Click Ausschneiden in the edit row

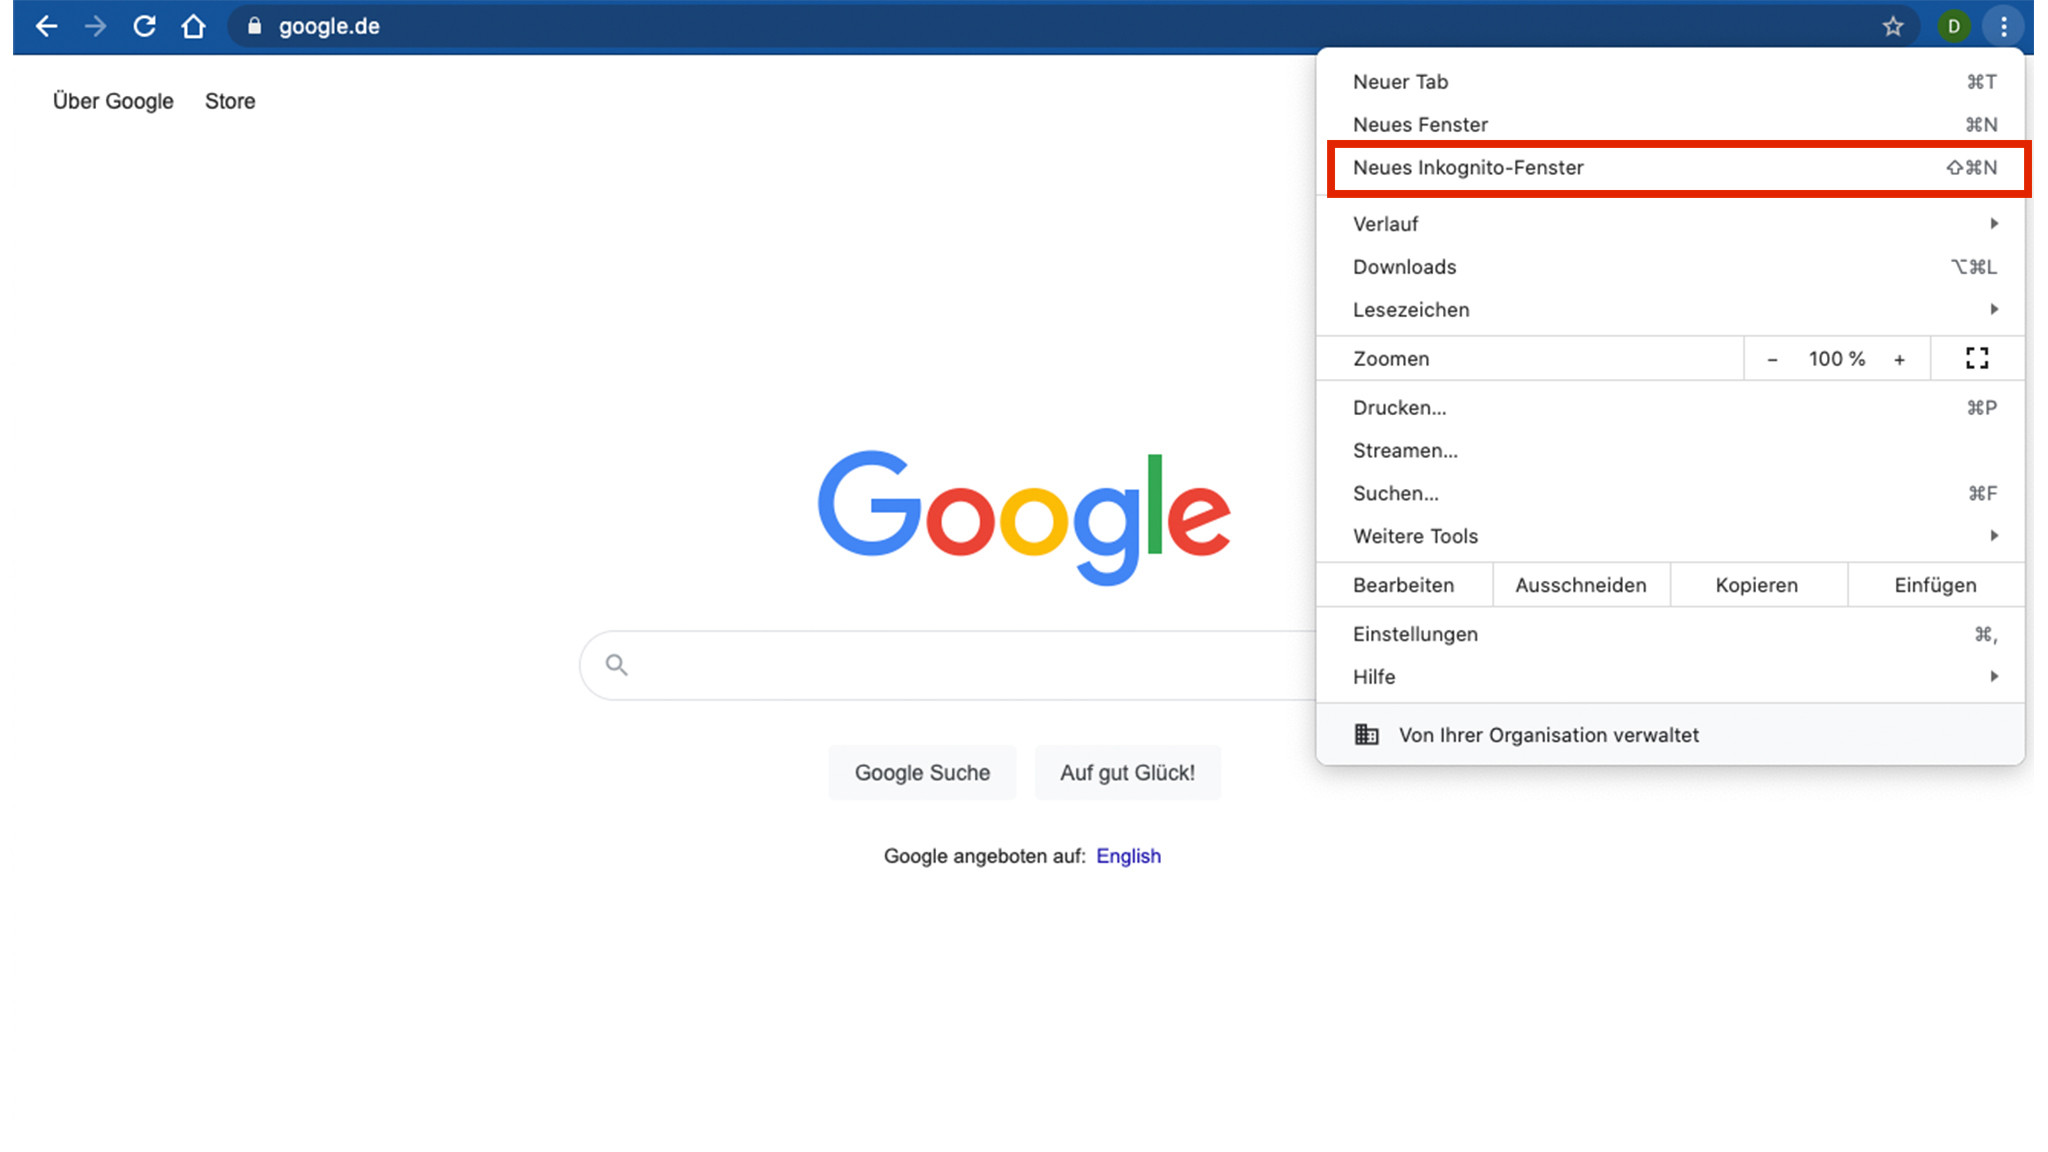click(1580, 585)
